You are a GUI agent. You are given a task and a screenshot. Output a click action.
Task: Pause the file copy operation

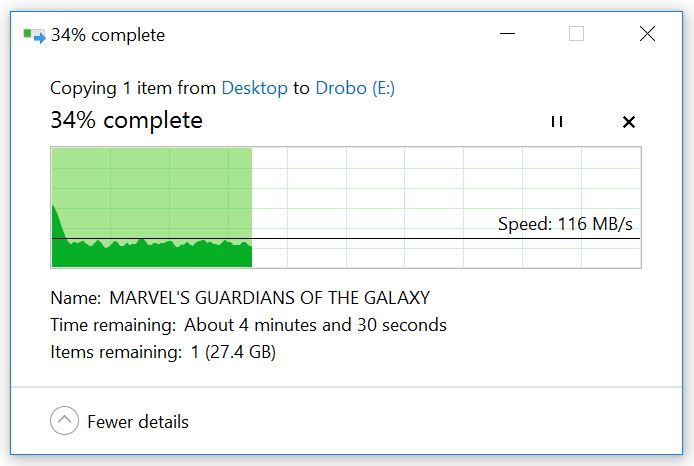point(557,122)
